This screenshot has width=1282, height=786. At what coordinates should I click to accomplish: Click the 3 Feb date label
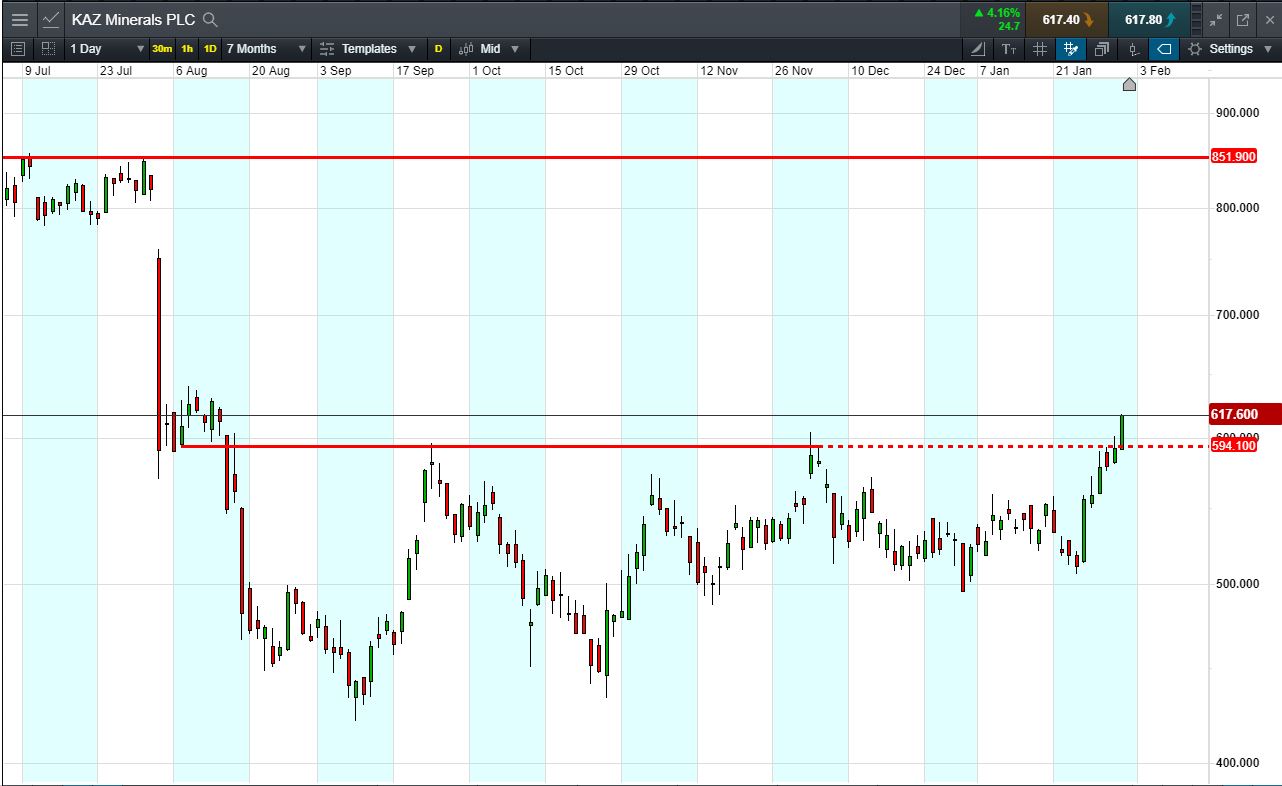coord(1155,71)
